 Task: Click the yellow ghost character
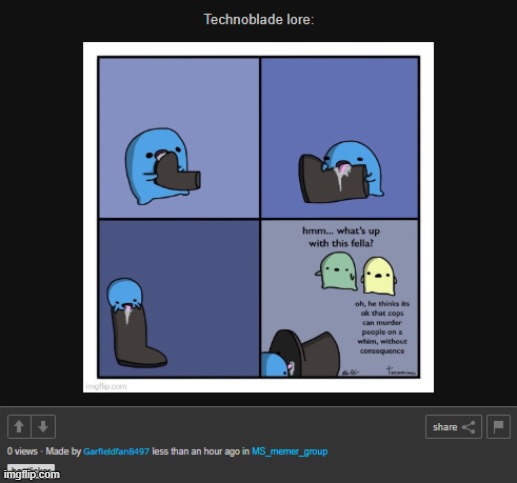coord(379,276)
